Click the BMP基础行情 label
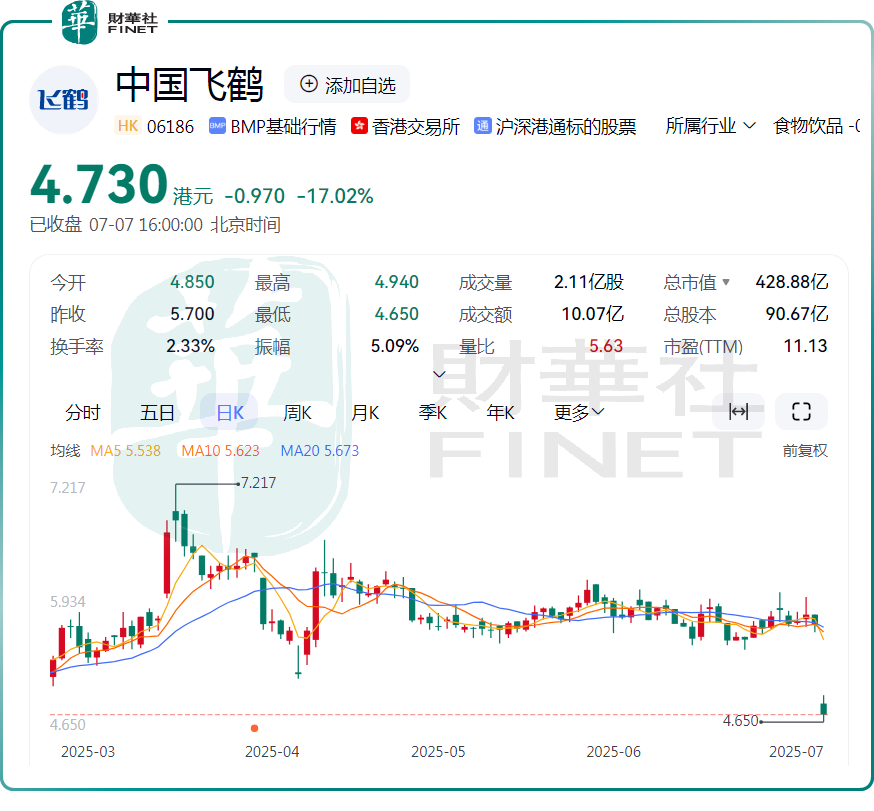 [283, 127]
